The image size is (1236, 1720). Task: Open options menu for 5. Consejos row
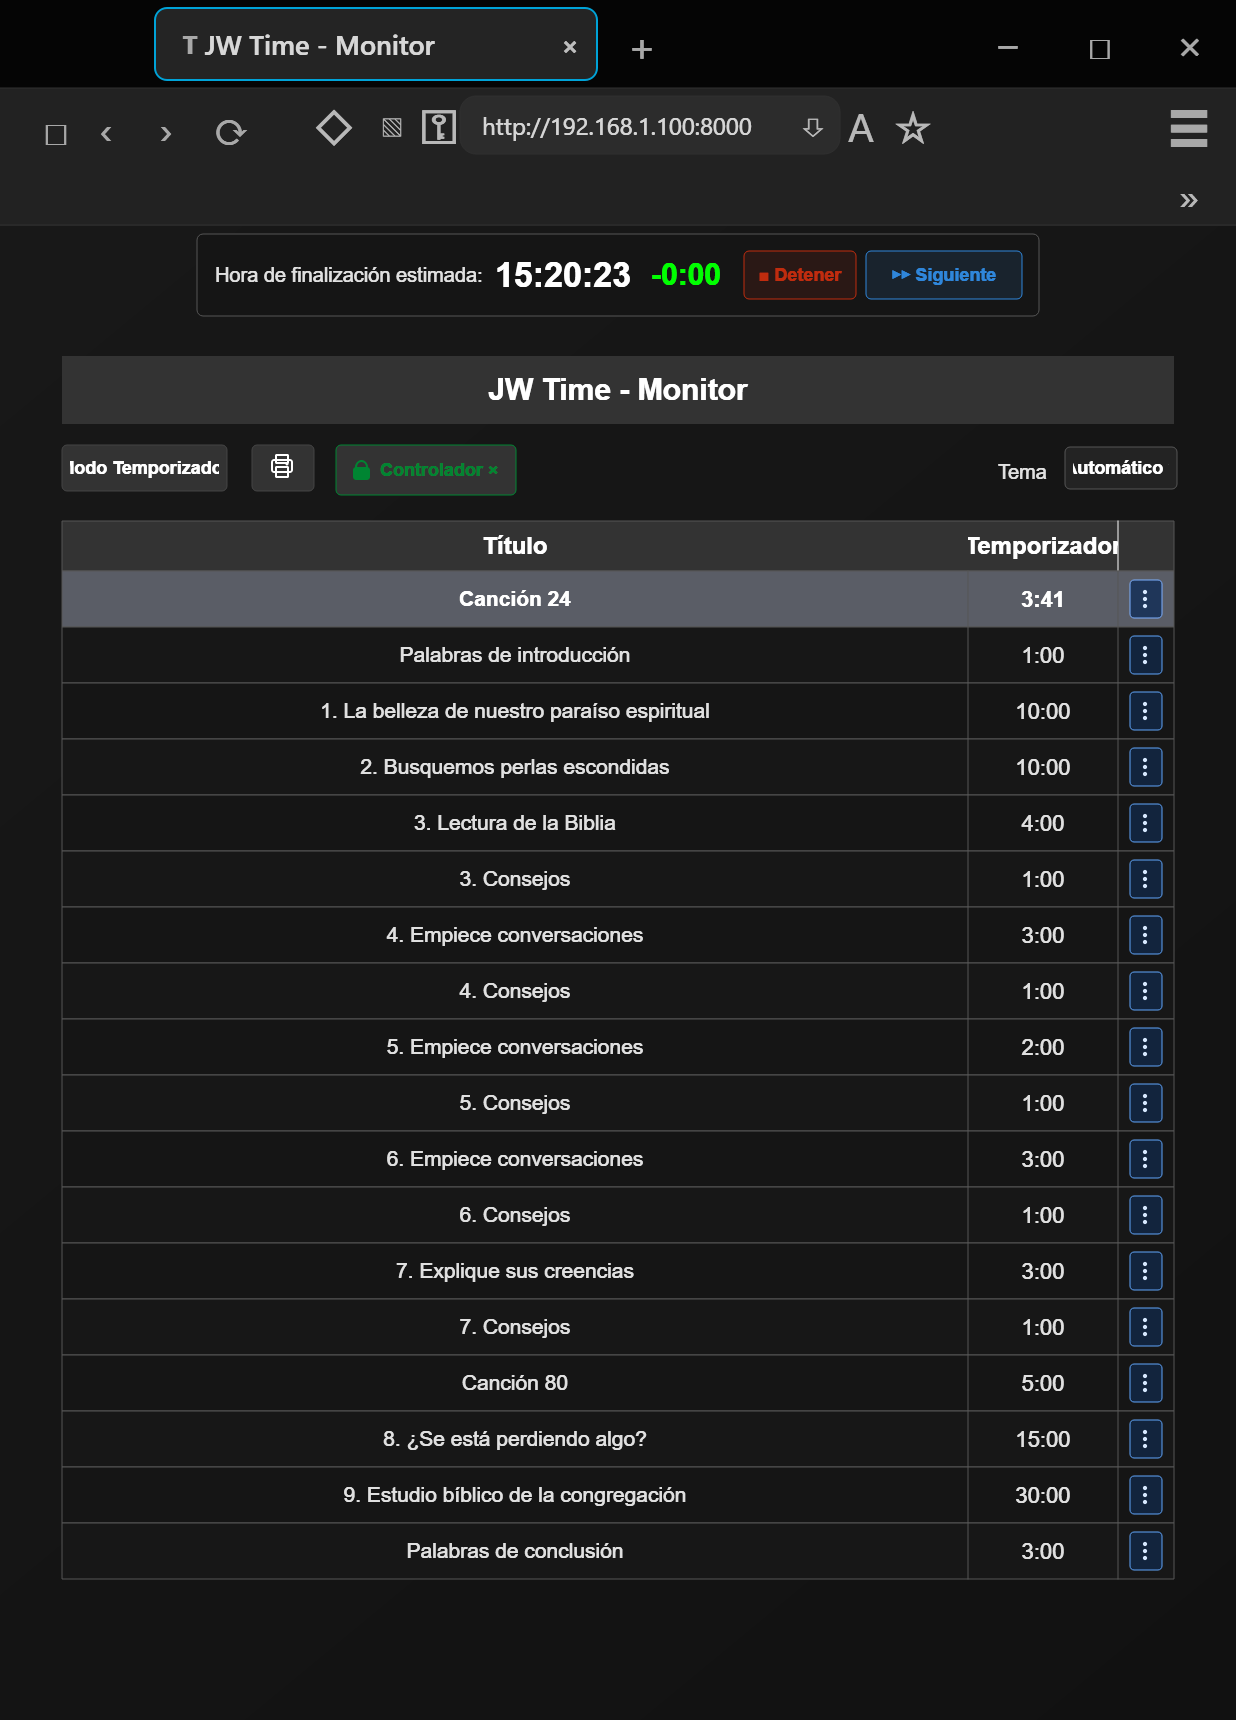click(x=1145, y=1103)
